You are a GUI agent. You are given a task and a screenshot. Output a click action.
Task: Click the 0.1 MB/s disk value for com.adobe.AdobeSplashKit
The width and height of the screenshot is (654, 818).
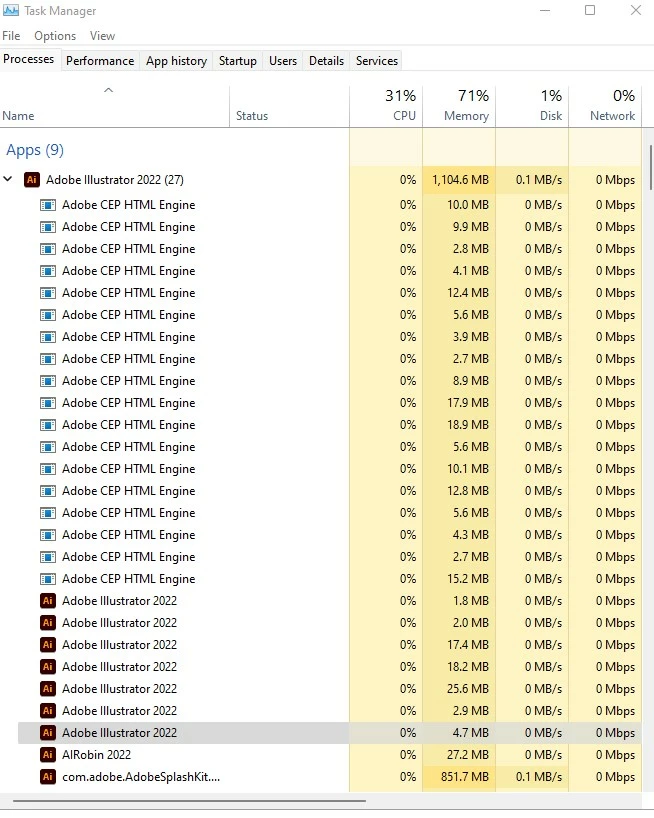[x=539, y=777]
